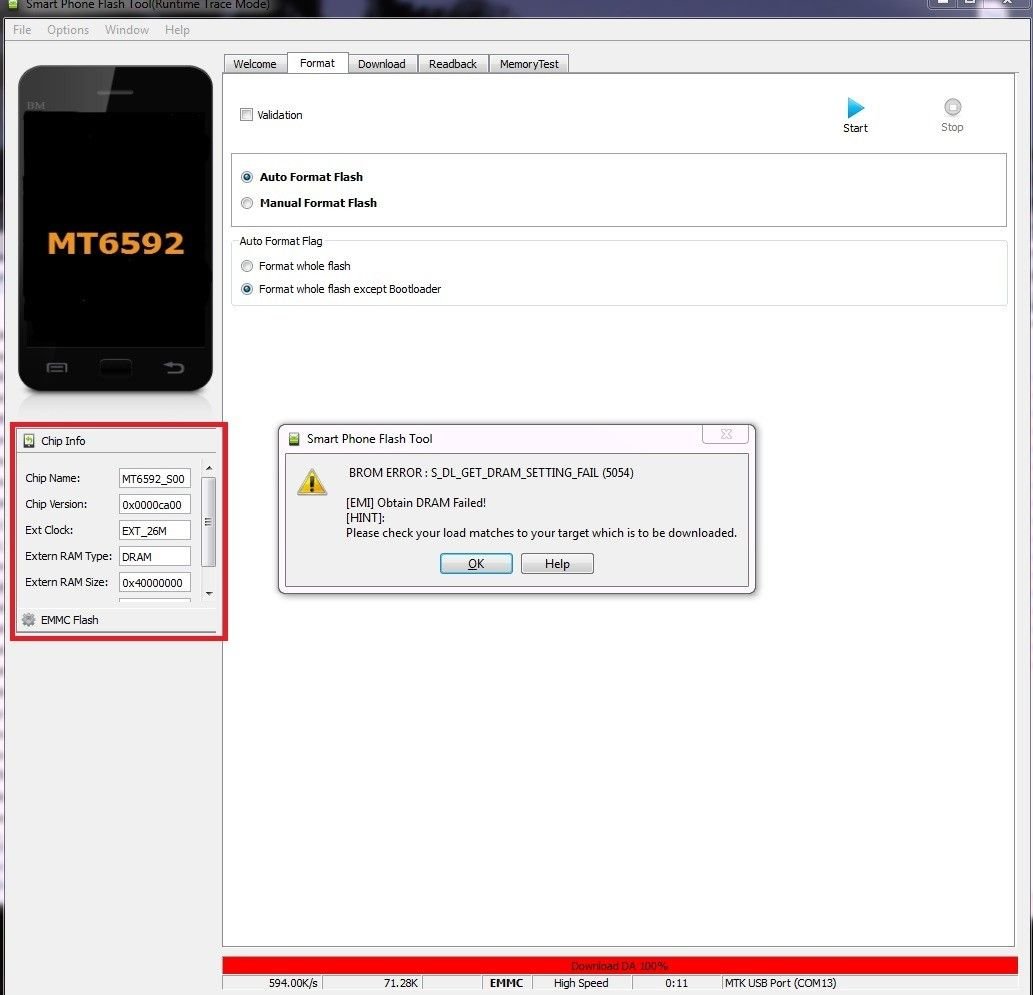This screenshot has height=995, width=1033.
Task: Switch to the MemoryTest tab
Action: click(529, 64)
